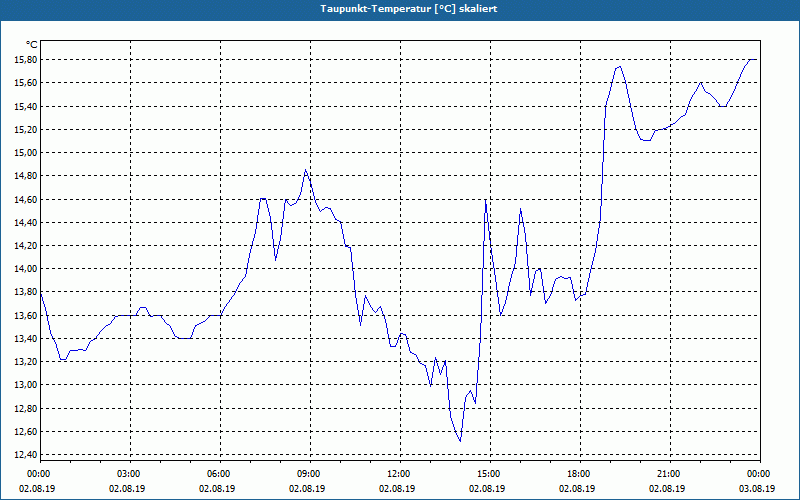
Task: Click the '03.08.19' date label
Action: pyautogui.click(x=757, y=488)
